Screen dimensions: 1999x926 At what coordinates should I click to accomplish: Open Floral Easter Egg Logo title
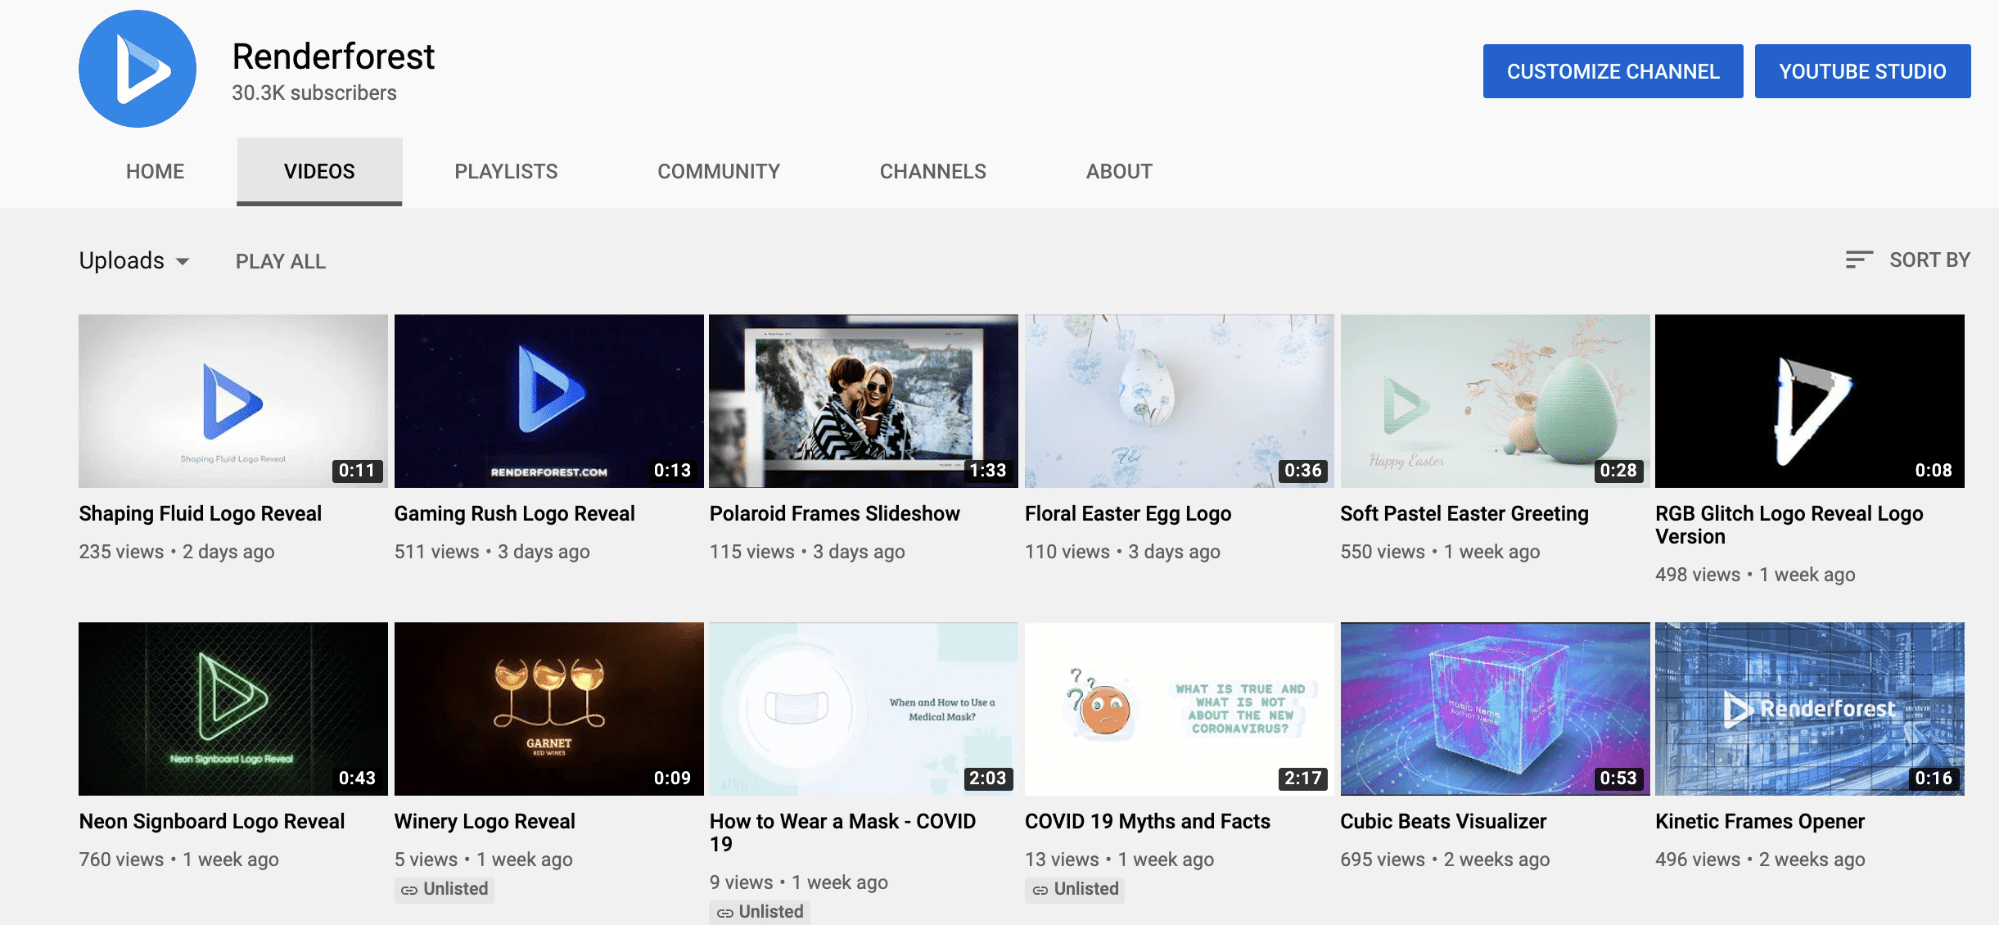[x=1128, y=514]
